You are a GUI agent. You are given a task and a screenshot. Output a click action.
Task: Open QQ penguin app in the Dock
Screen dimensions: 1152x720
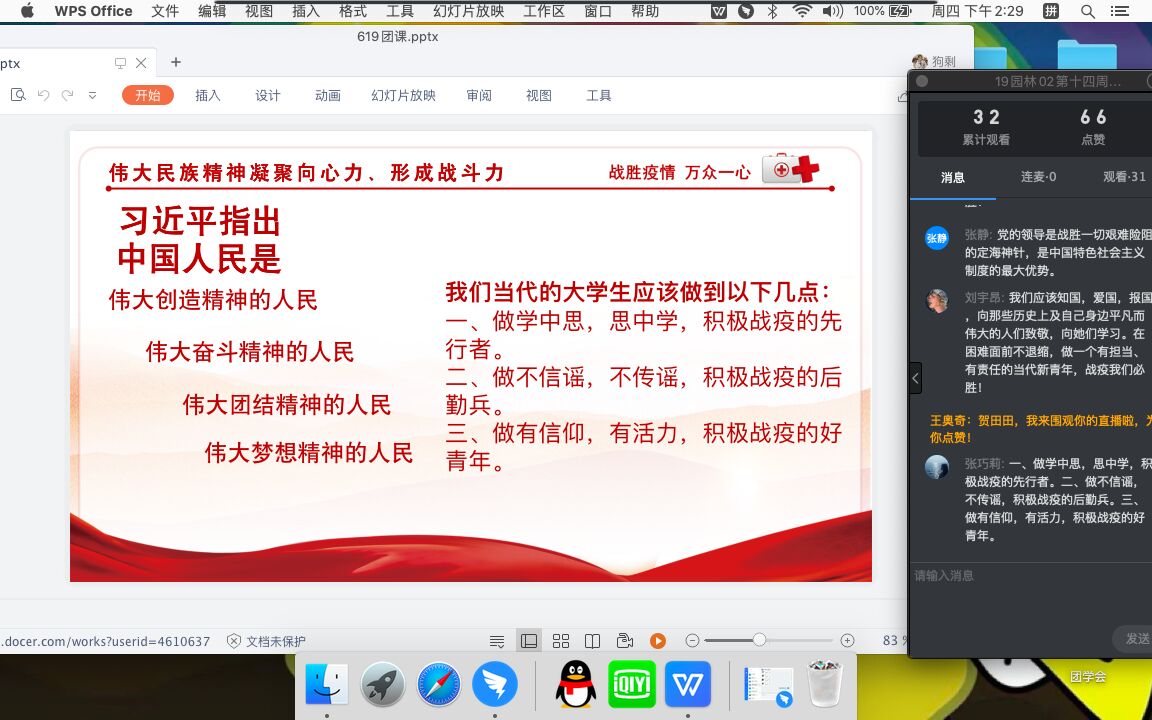point(576,685)
